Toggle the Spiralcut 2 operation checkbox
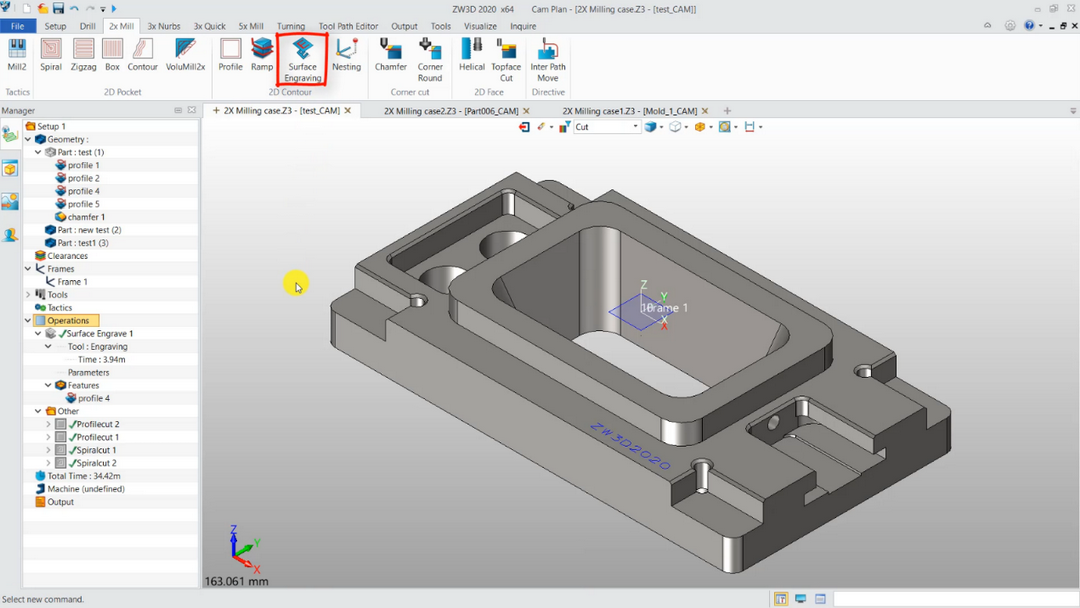 (x=61, y=463)
